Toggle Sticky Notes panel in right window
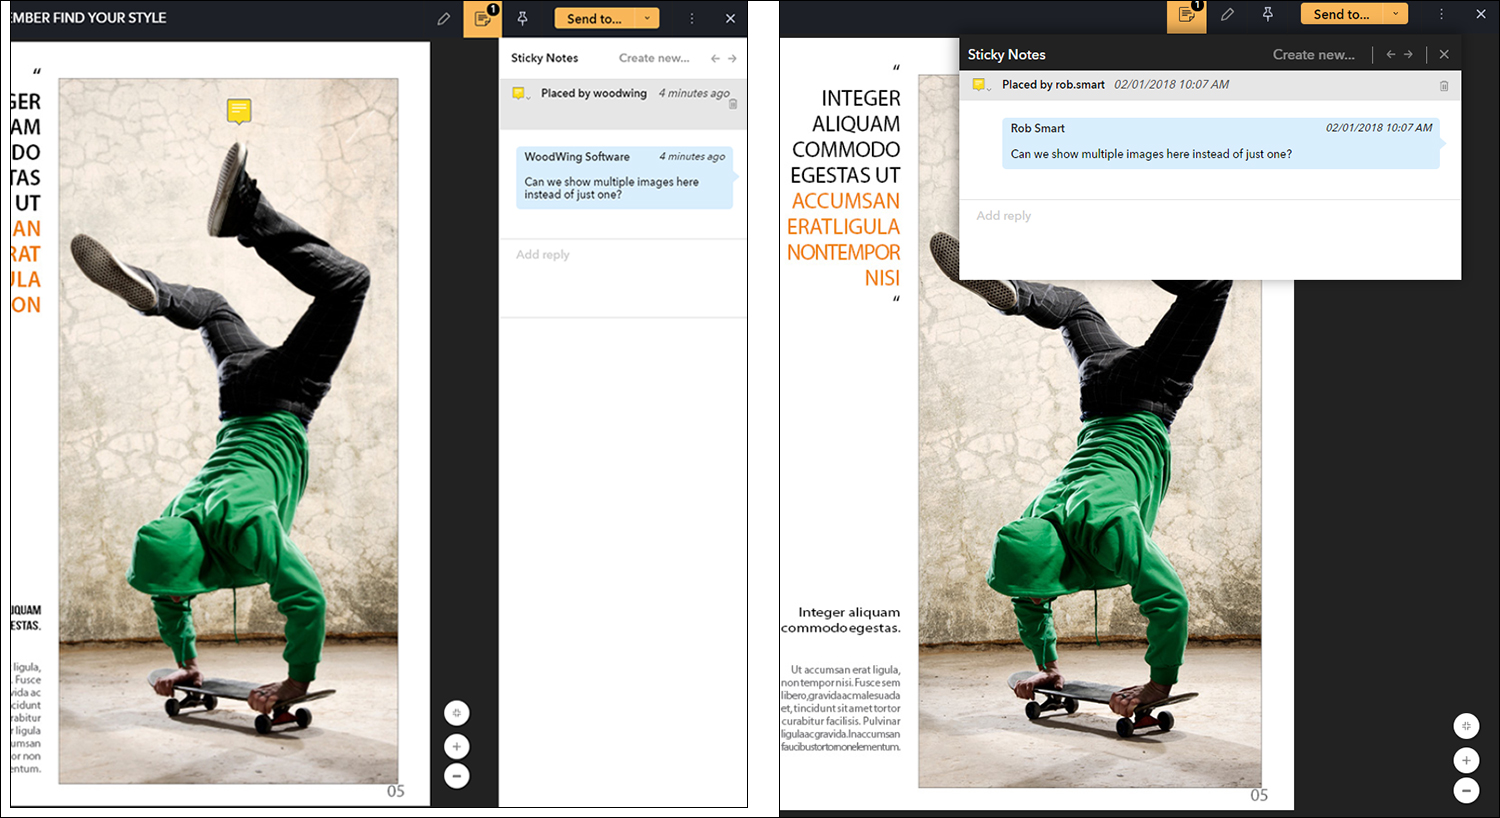Viewport: 1500px width, 818px height. (x=1186, y=15)
